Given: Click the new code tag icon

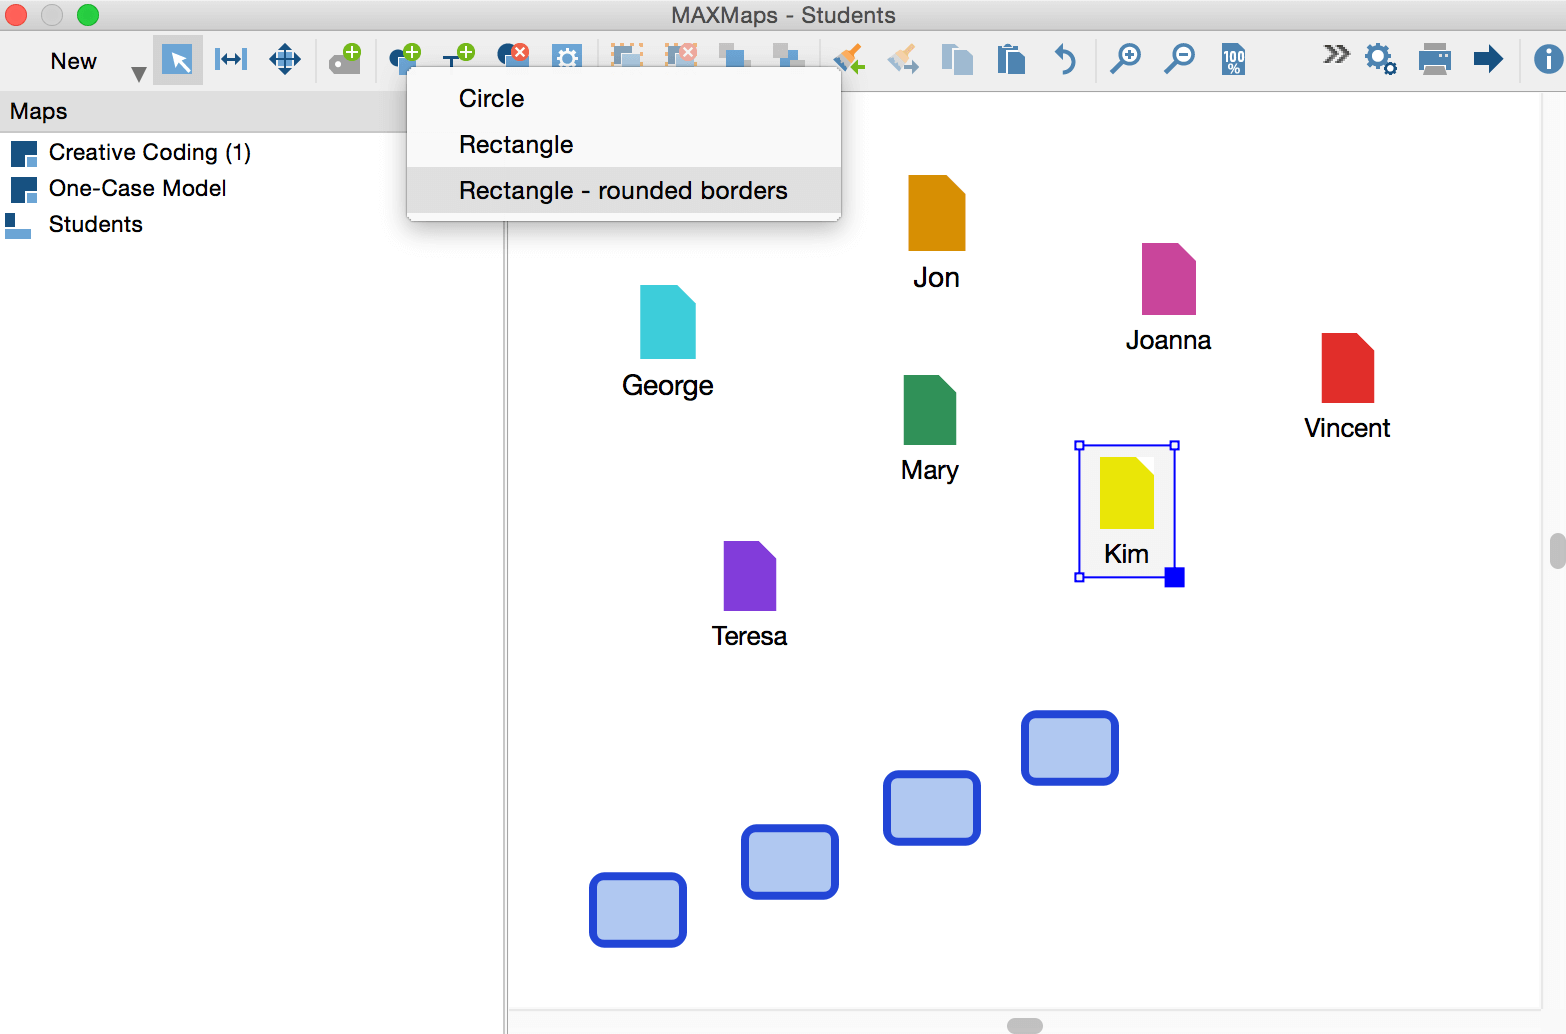Looking at the screenshot, I should tap(345, 59).
